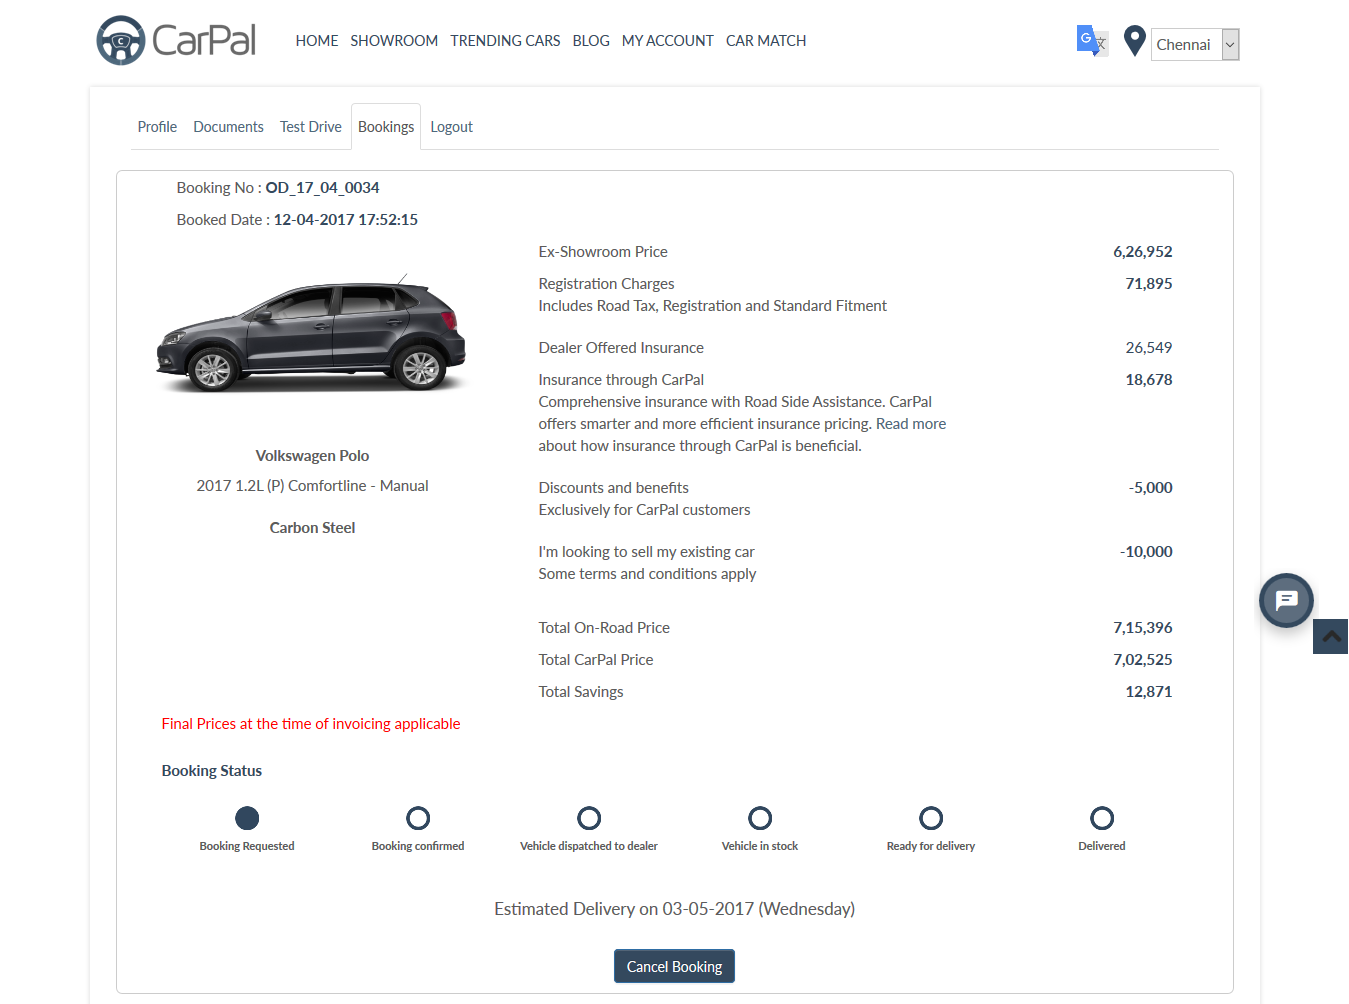Switch to the Profile tab
This screenshot has width=1349, height=1004.
(157, 127)
